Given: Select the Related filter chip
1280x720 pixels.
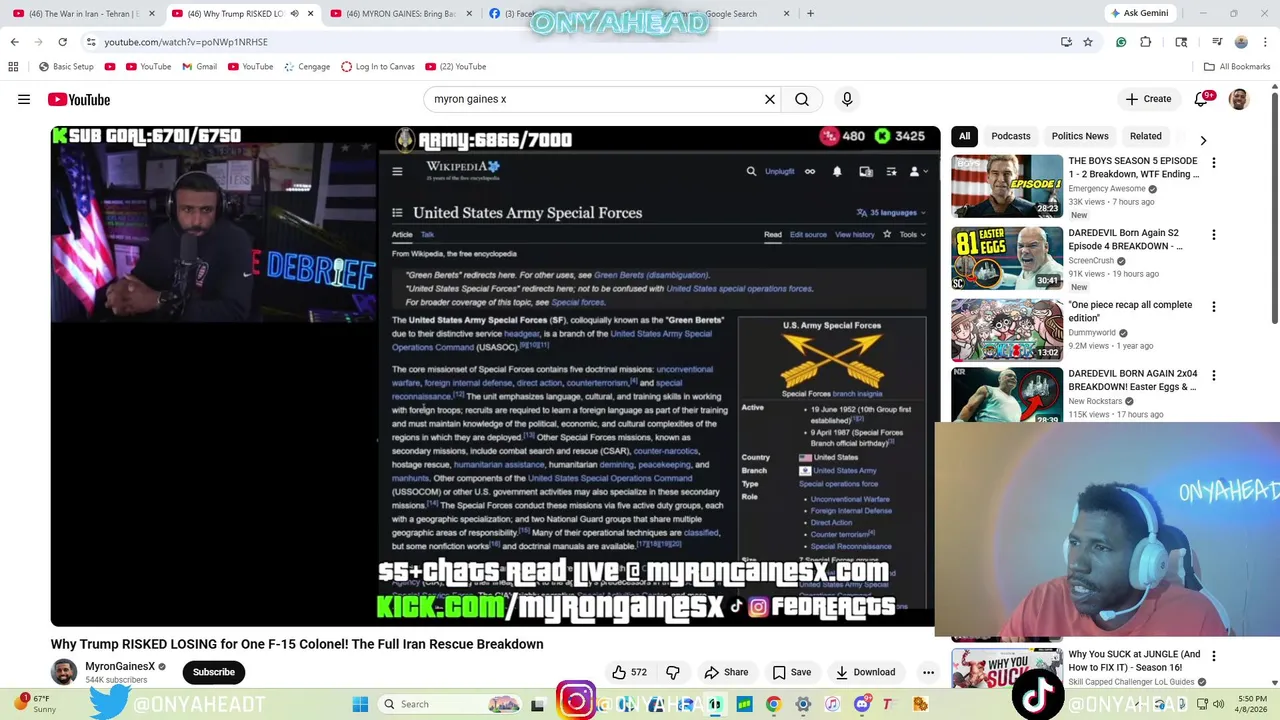Looking at the screenshot, I should 1146,136.
